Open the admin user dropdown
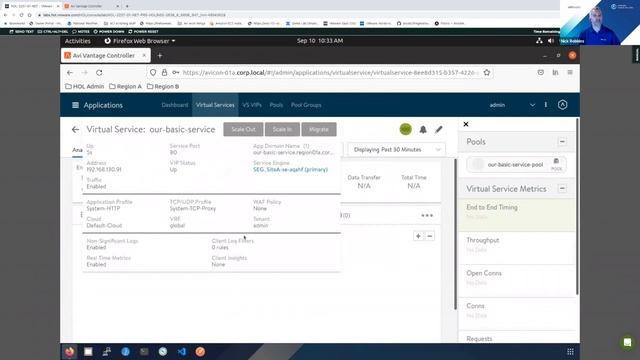Image resolution: width=640 pixels, height=360 pixels. [512, 105]
